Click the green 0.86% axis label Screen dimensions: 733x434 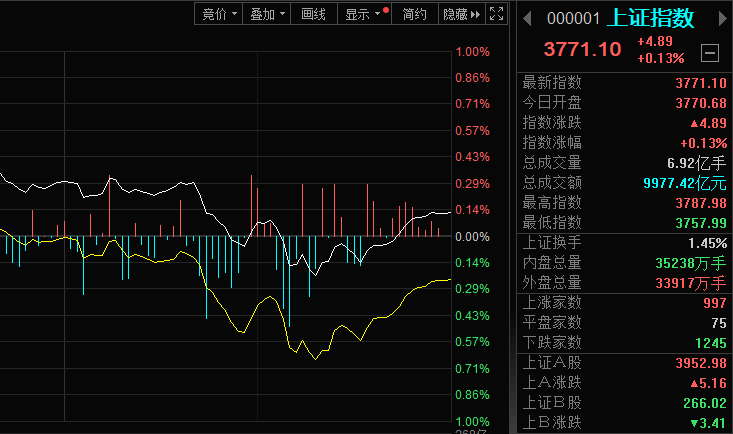pos(473,395)
